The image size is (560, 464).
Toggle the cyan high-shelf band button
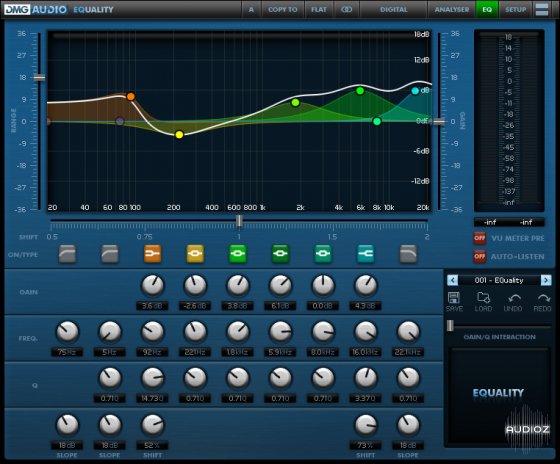(366, 254)
